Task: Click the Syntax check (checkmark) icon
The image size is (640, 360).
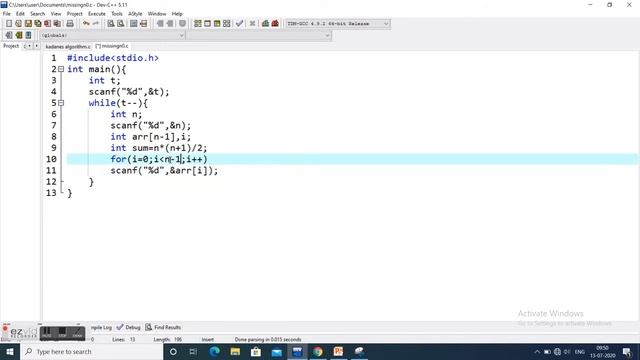Action: pyautogui.click(x=240, y=24)
